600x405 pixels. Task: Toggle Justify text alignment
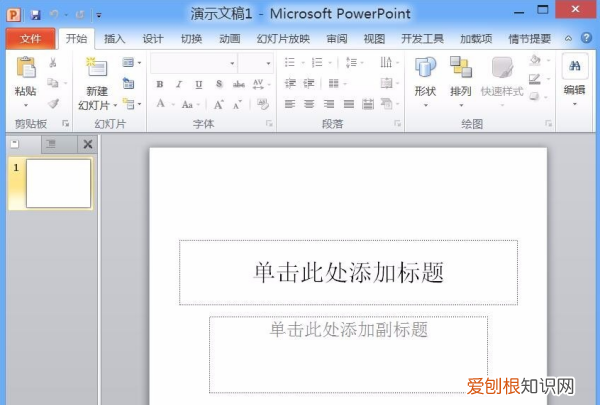click(349, 104)
